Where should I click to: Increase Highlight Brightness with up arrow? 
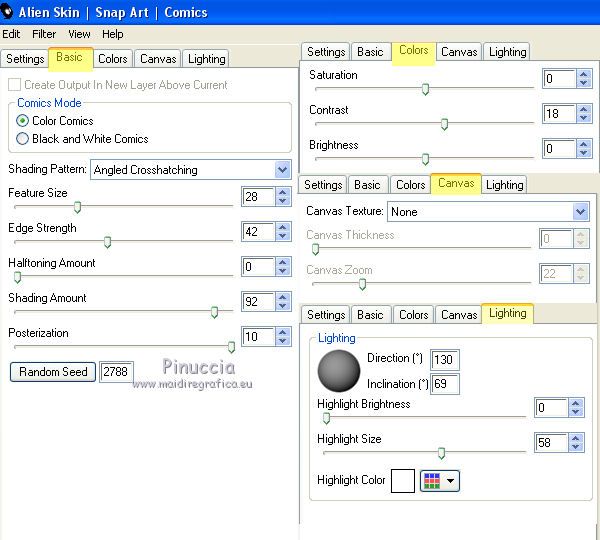click(x=576, y=403)
